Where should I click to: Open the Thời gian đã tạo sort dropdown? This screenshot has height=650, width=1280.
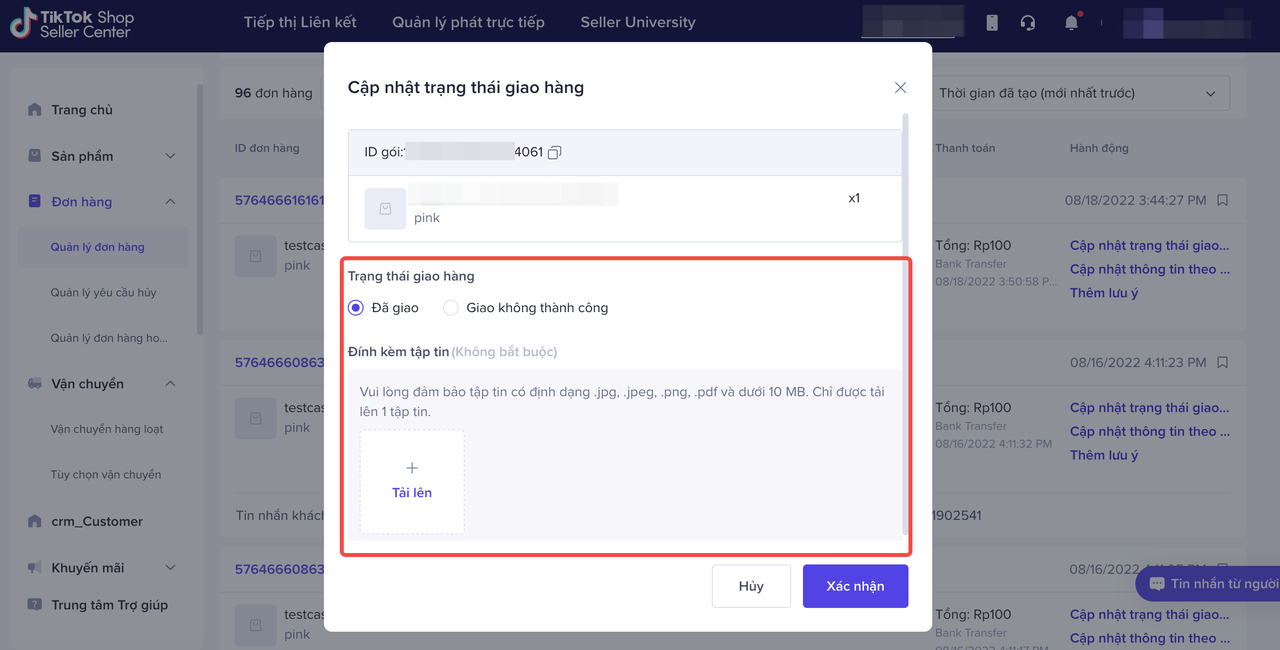coord(1077,93)
